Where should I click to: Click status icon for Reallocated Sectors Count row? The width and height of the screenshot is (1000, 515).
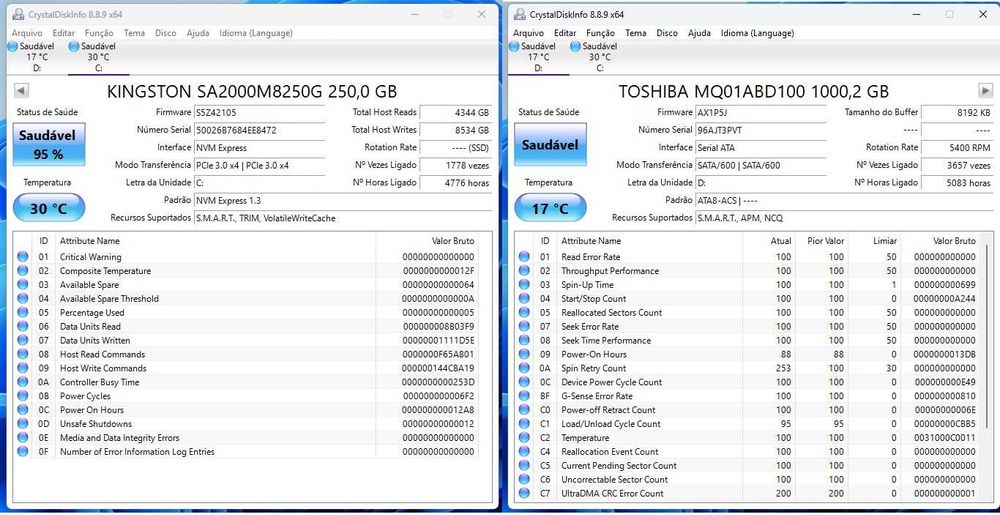[x=524, y=312]
